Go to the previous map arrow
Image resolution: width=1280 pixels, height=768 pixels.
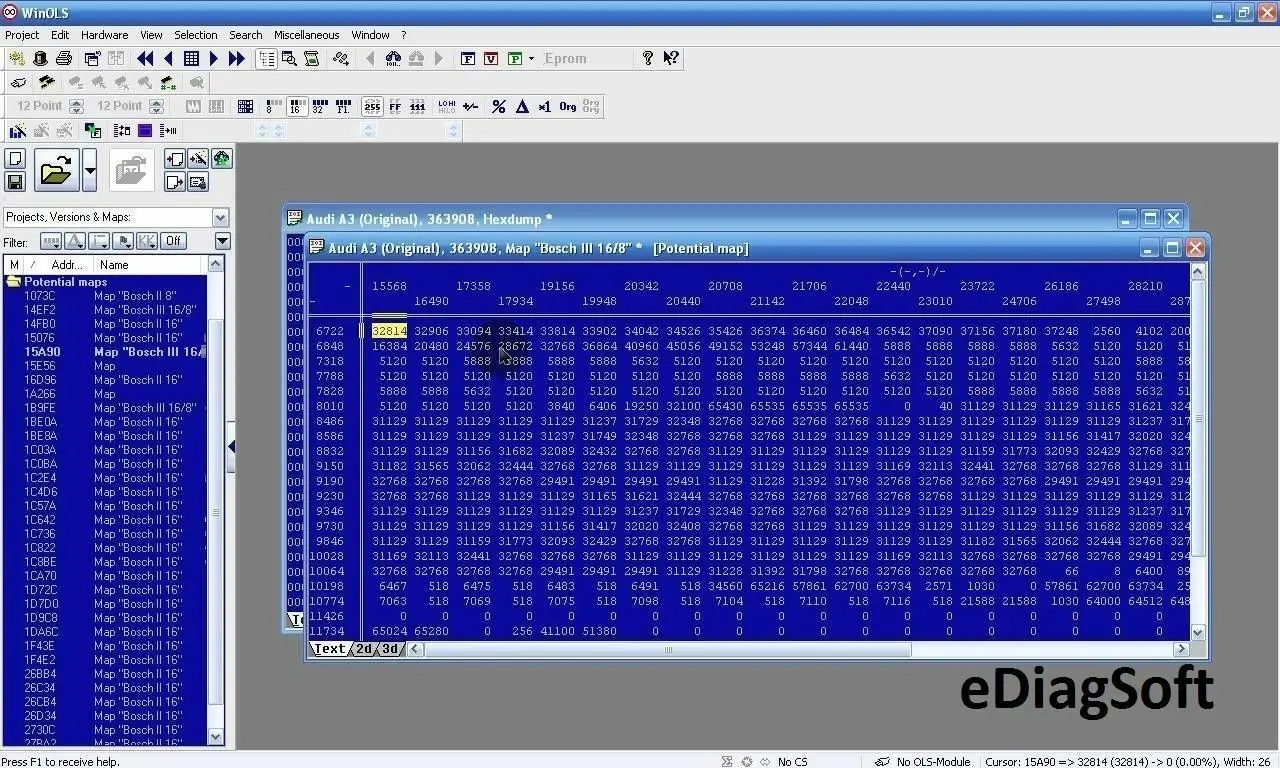[x=169, y=59]
